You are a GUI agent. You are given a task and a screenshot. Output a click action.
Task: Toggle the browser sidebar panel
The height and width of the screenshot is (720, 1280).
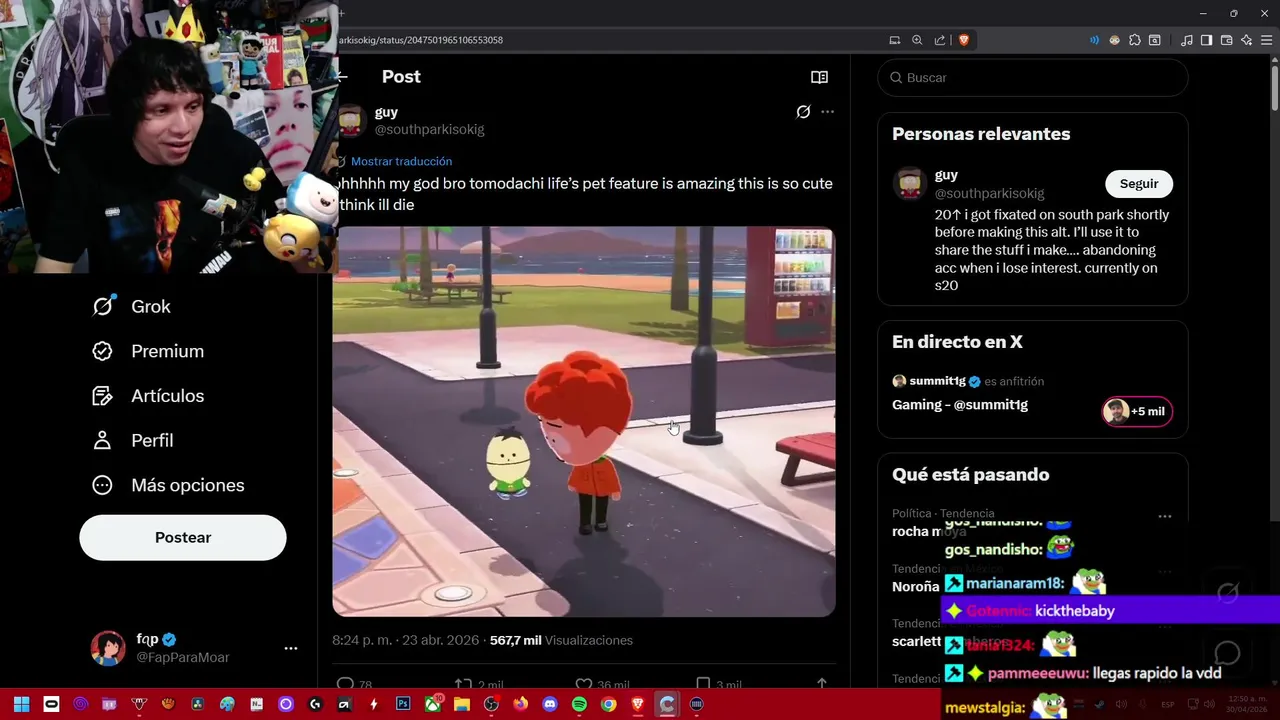click(1206, 40)
